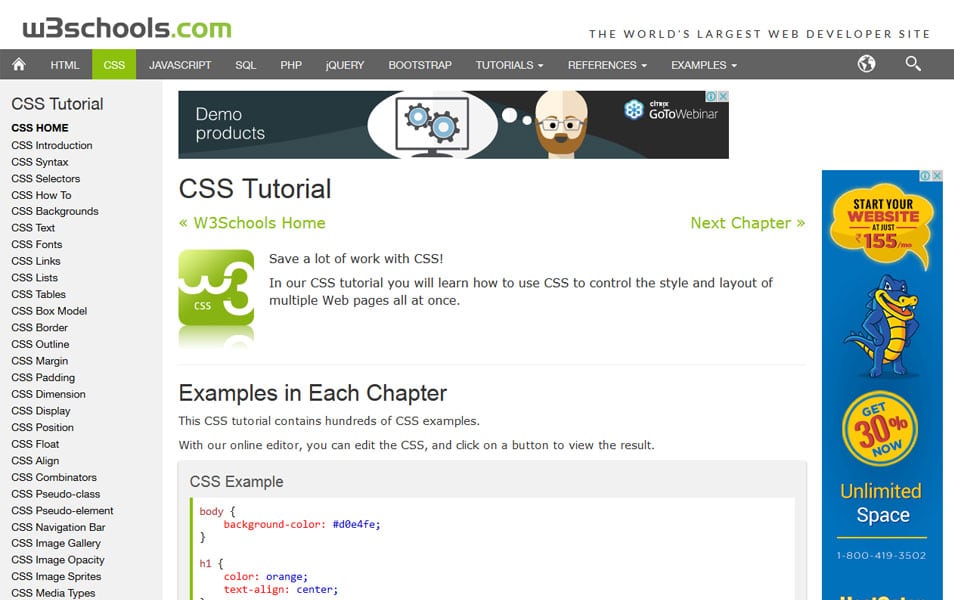The image size is (954, 600).
Task: Click the 'CSS Example' box title
Action: click(x=237, y=481)
